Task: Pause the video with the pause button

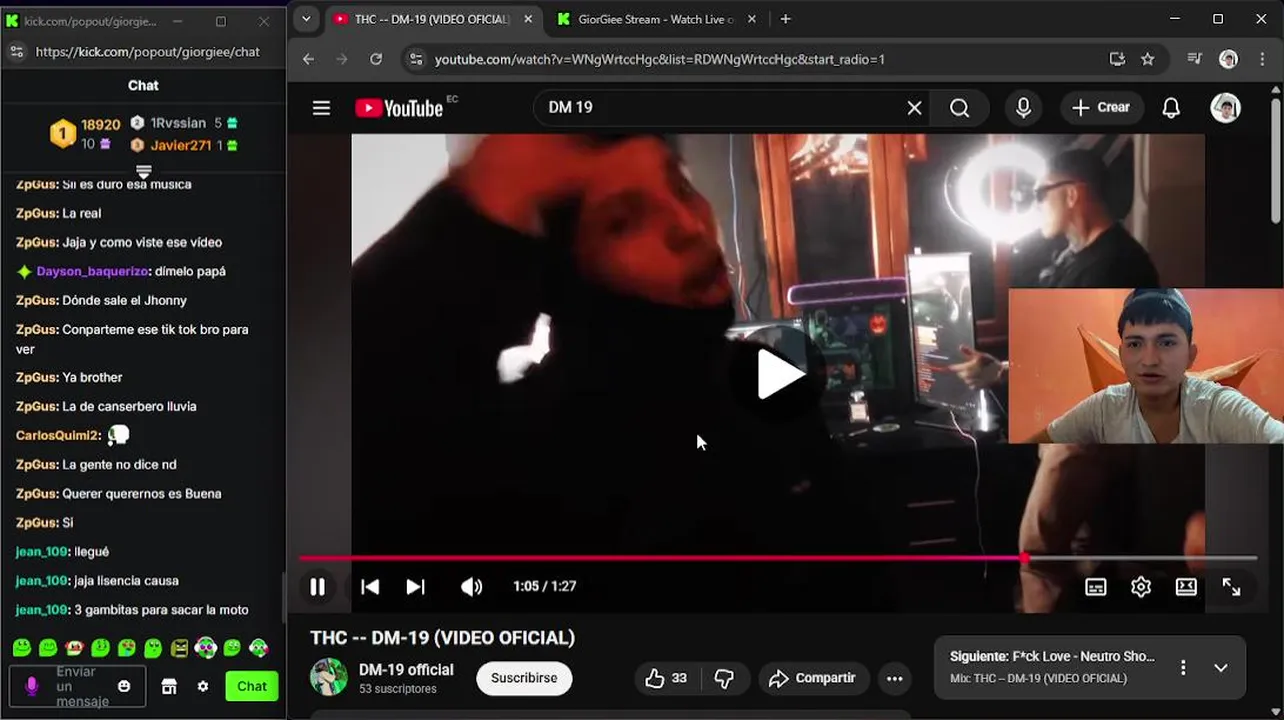Action: [x=317, y=587]
